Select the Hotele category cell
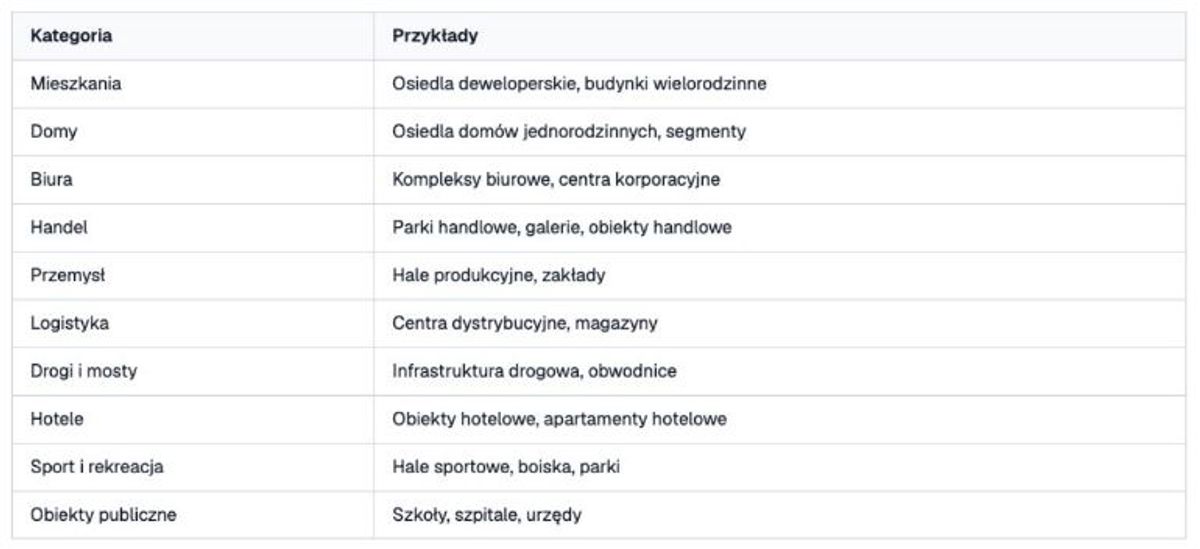Viewport: 1200px width, 549px height. point(193,420)
